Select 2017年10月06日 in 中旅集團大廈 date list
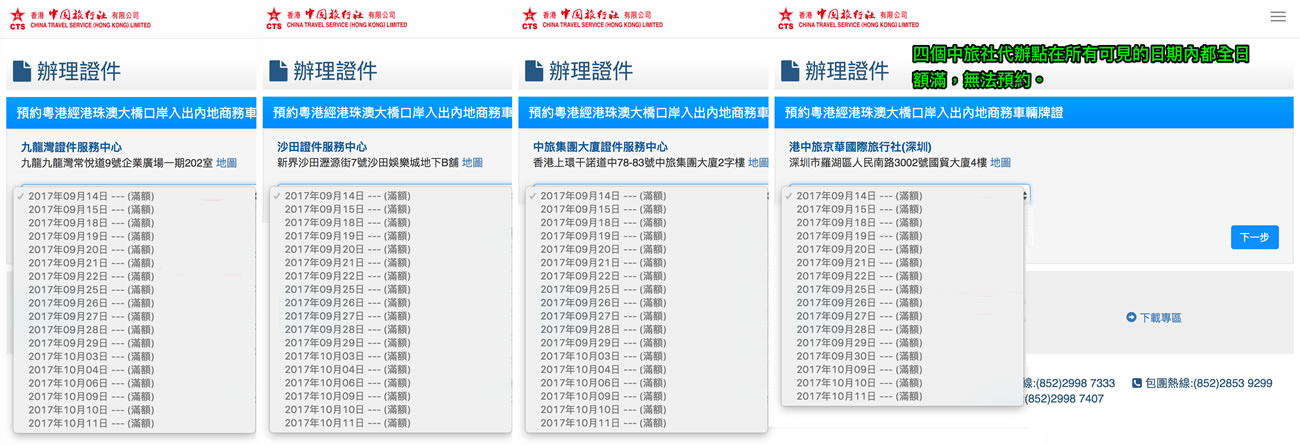The height and width of the screenshot is (445, 1300). point(647,384)
